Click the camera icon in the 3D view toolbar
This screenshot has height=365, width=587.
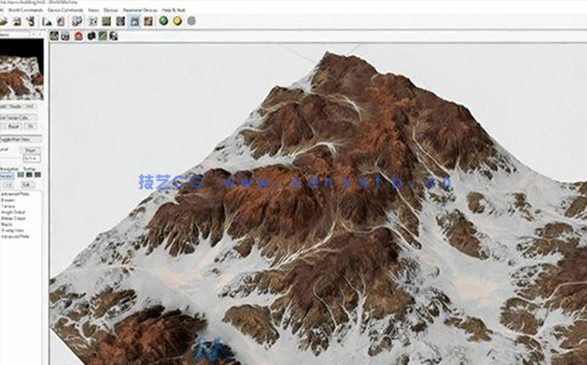66,36
